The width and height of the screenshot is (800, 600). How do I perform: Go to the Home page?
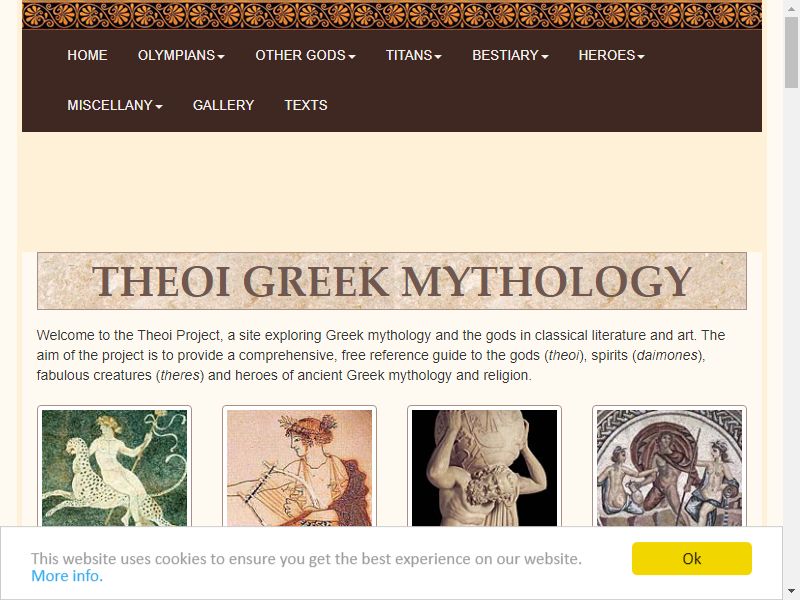pos(87,55)
